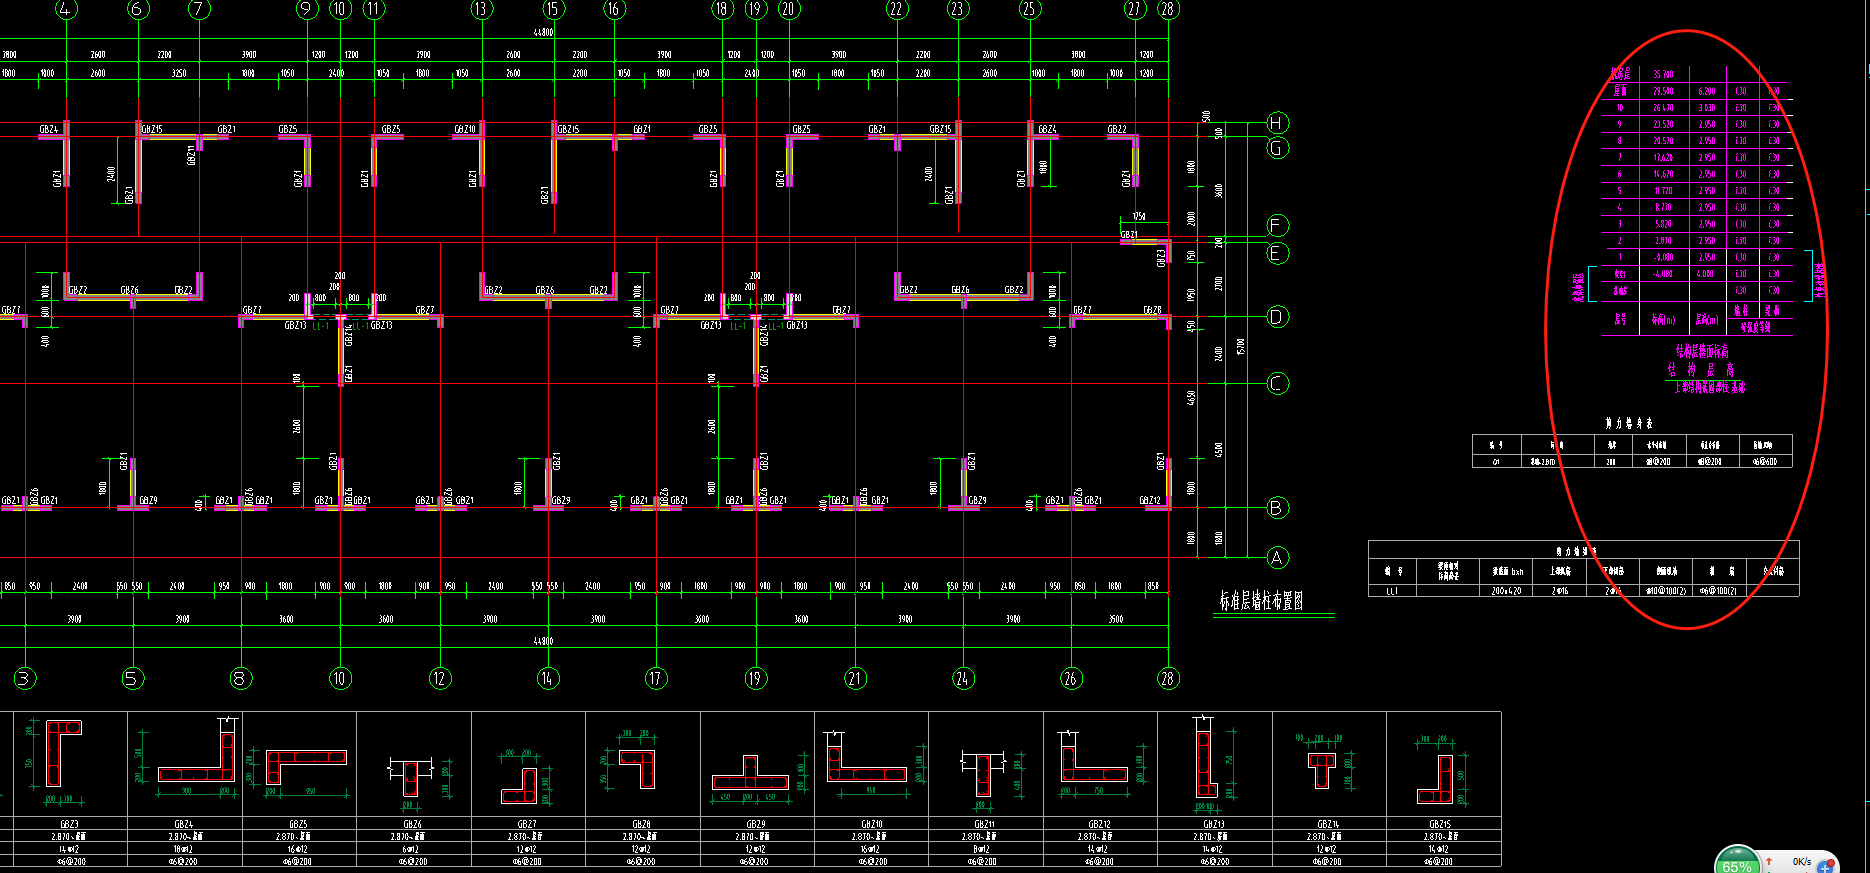Click the 200x420 cell in the beam table
The height and width of the screenshot is (873, 1870).
1507,591
